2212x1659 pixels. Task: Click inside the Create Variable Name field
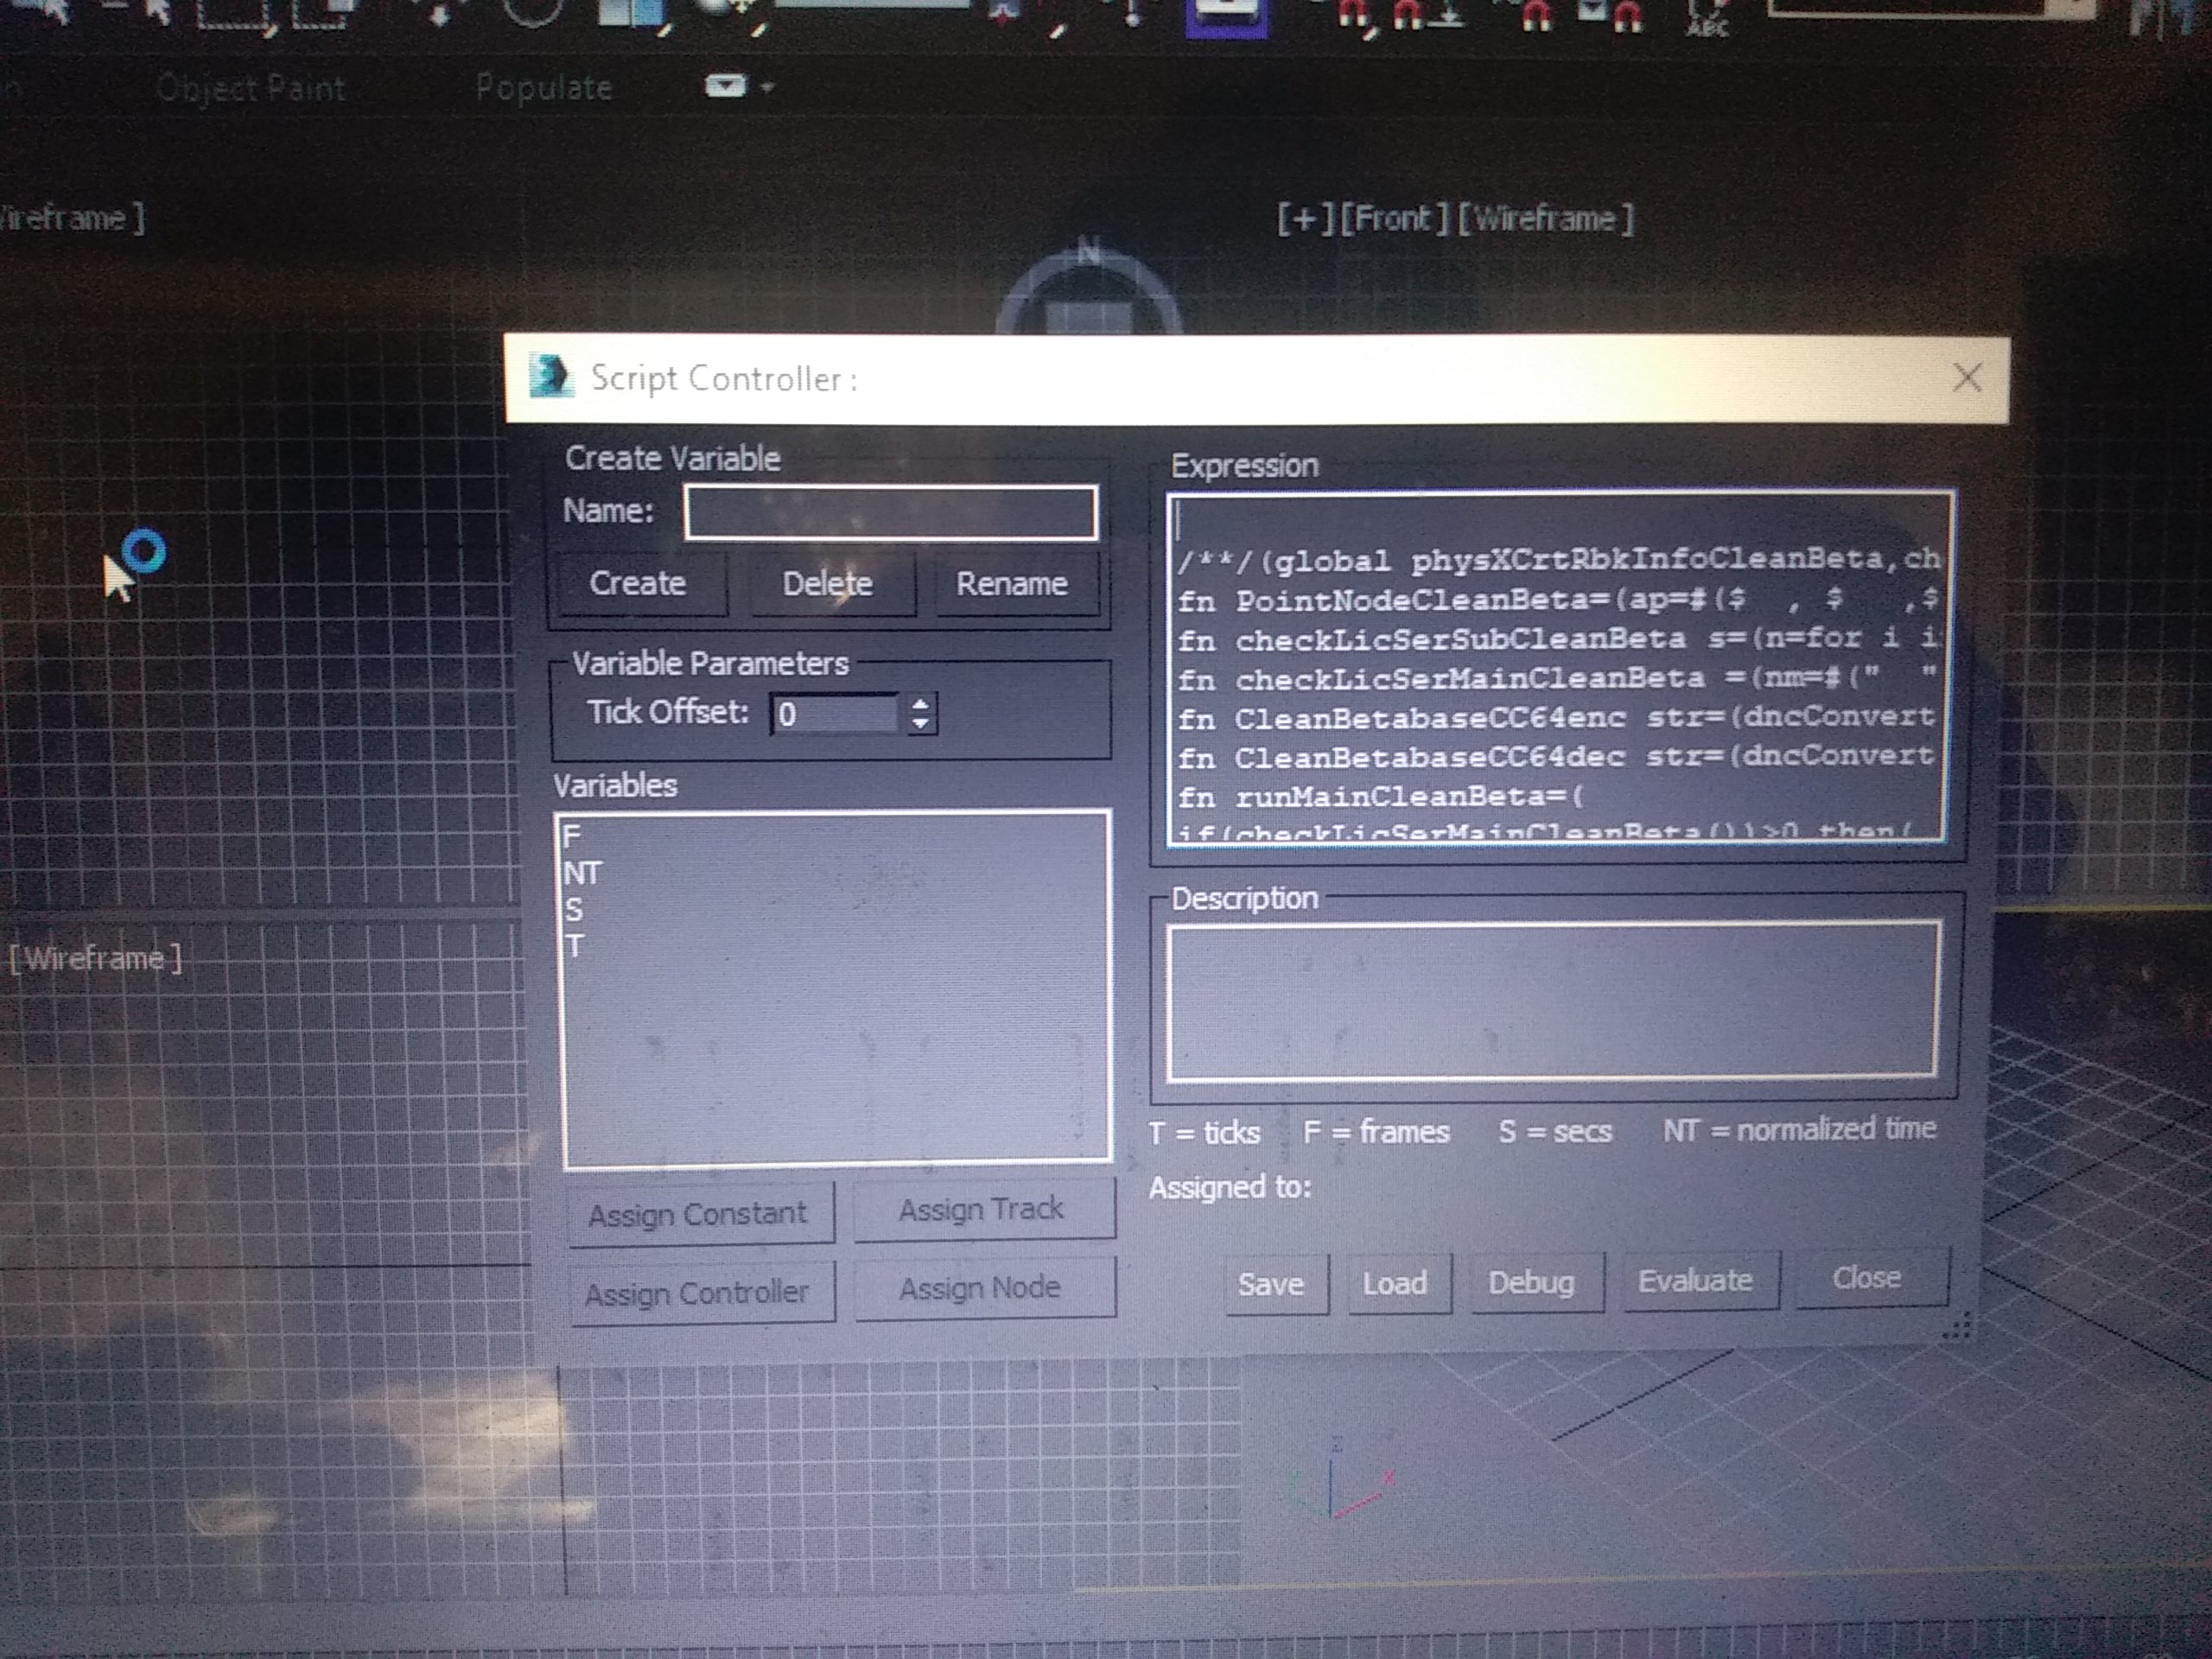(x=890, y=513)
